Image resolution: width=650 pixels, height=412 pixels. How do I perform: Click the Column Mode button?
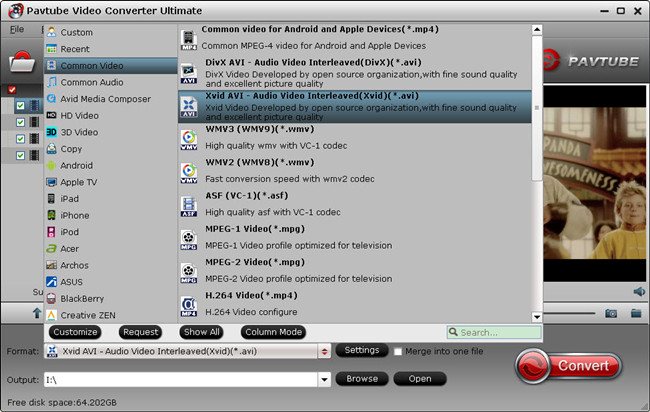click(x=273, y=332)
